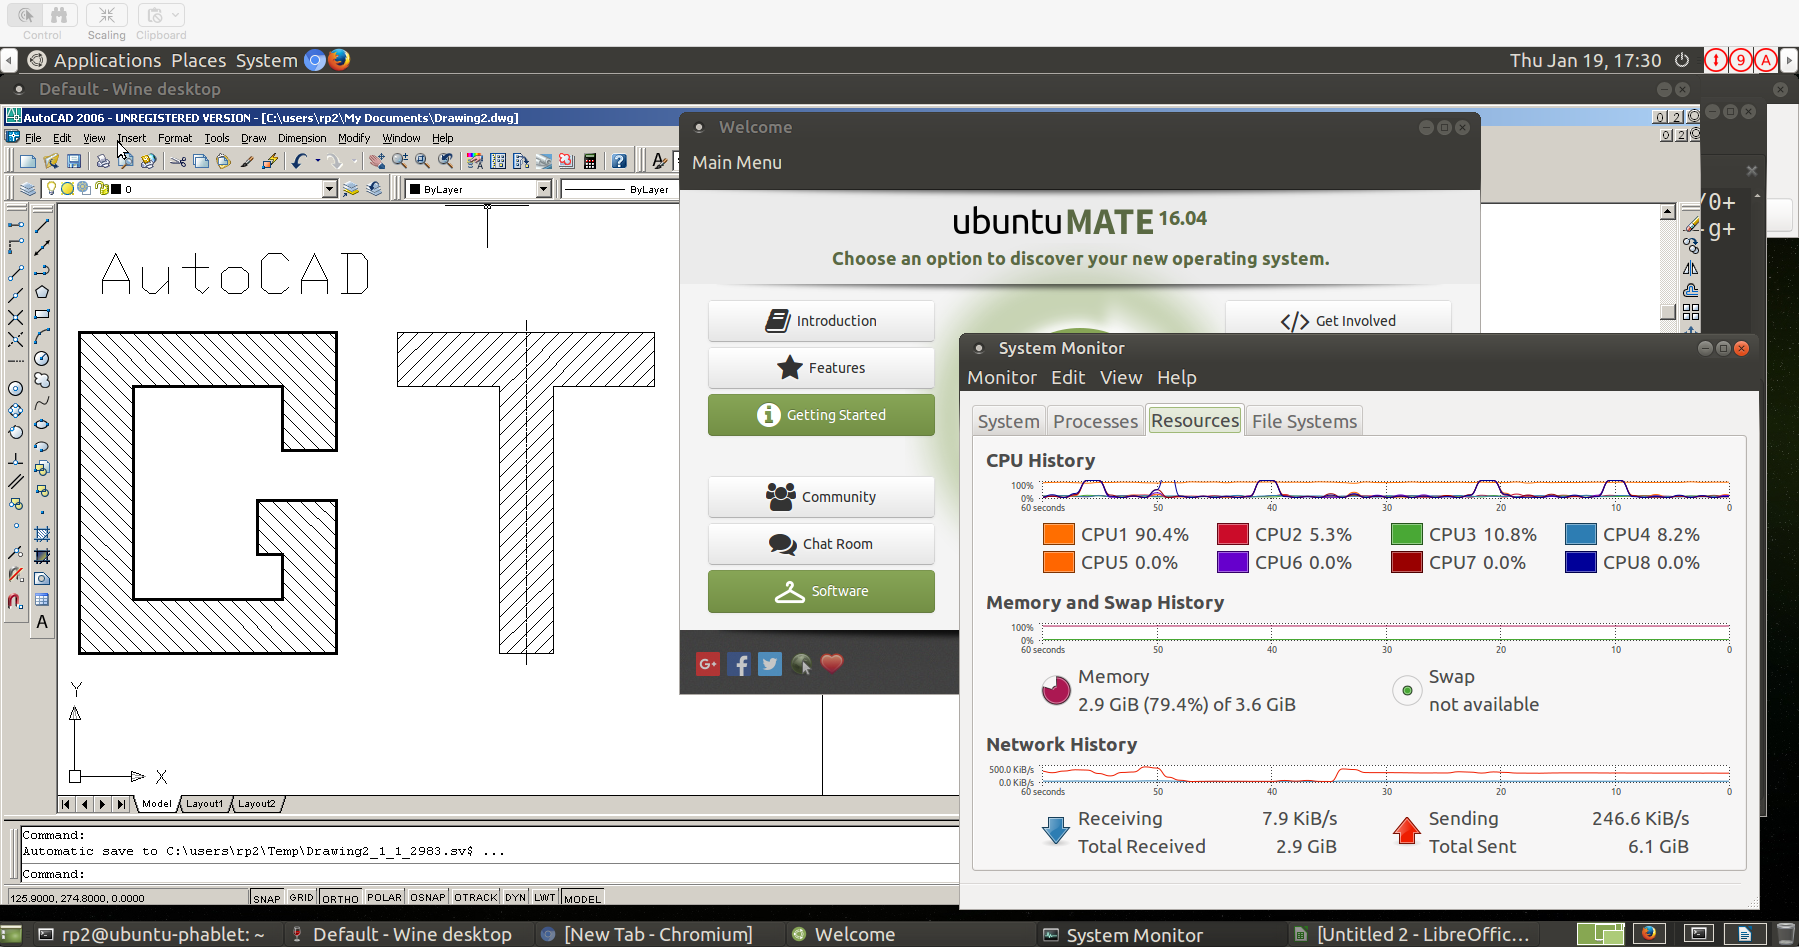Click the Software button in Welcome
Screen dimensions: 1799x947
(x=821, y=591)
